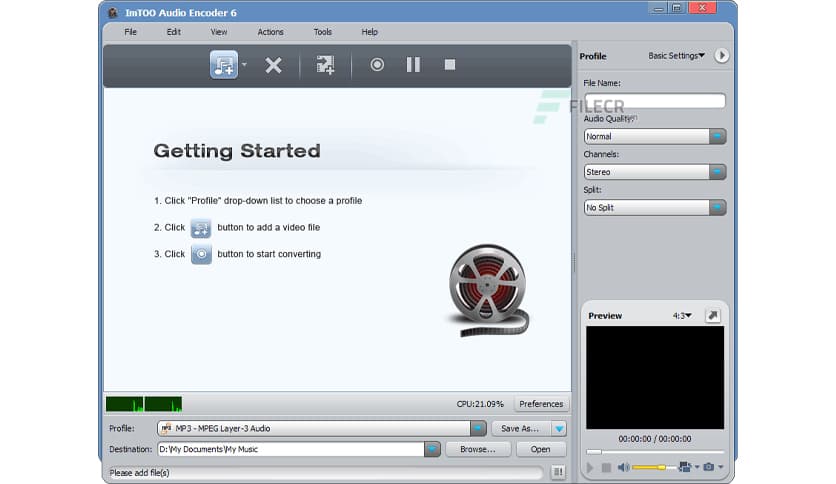Open the Add File button's dropdown arrow

click(x=244, y=64)
